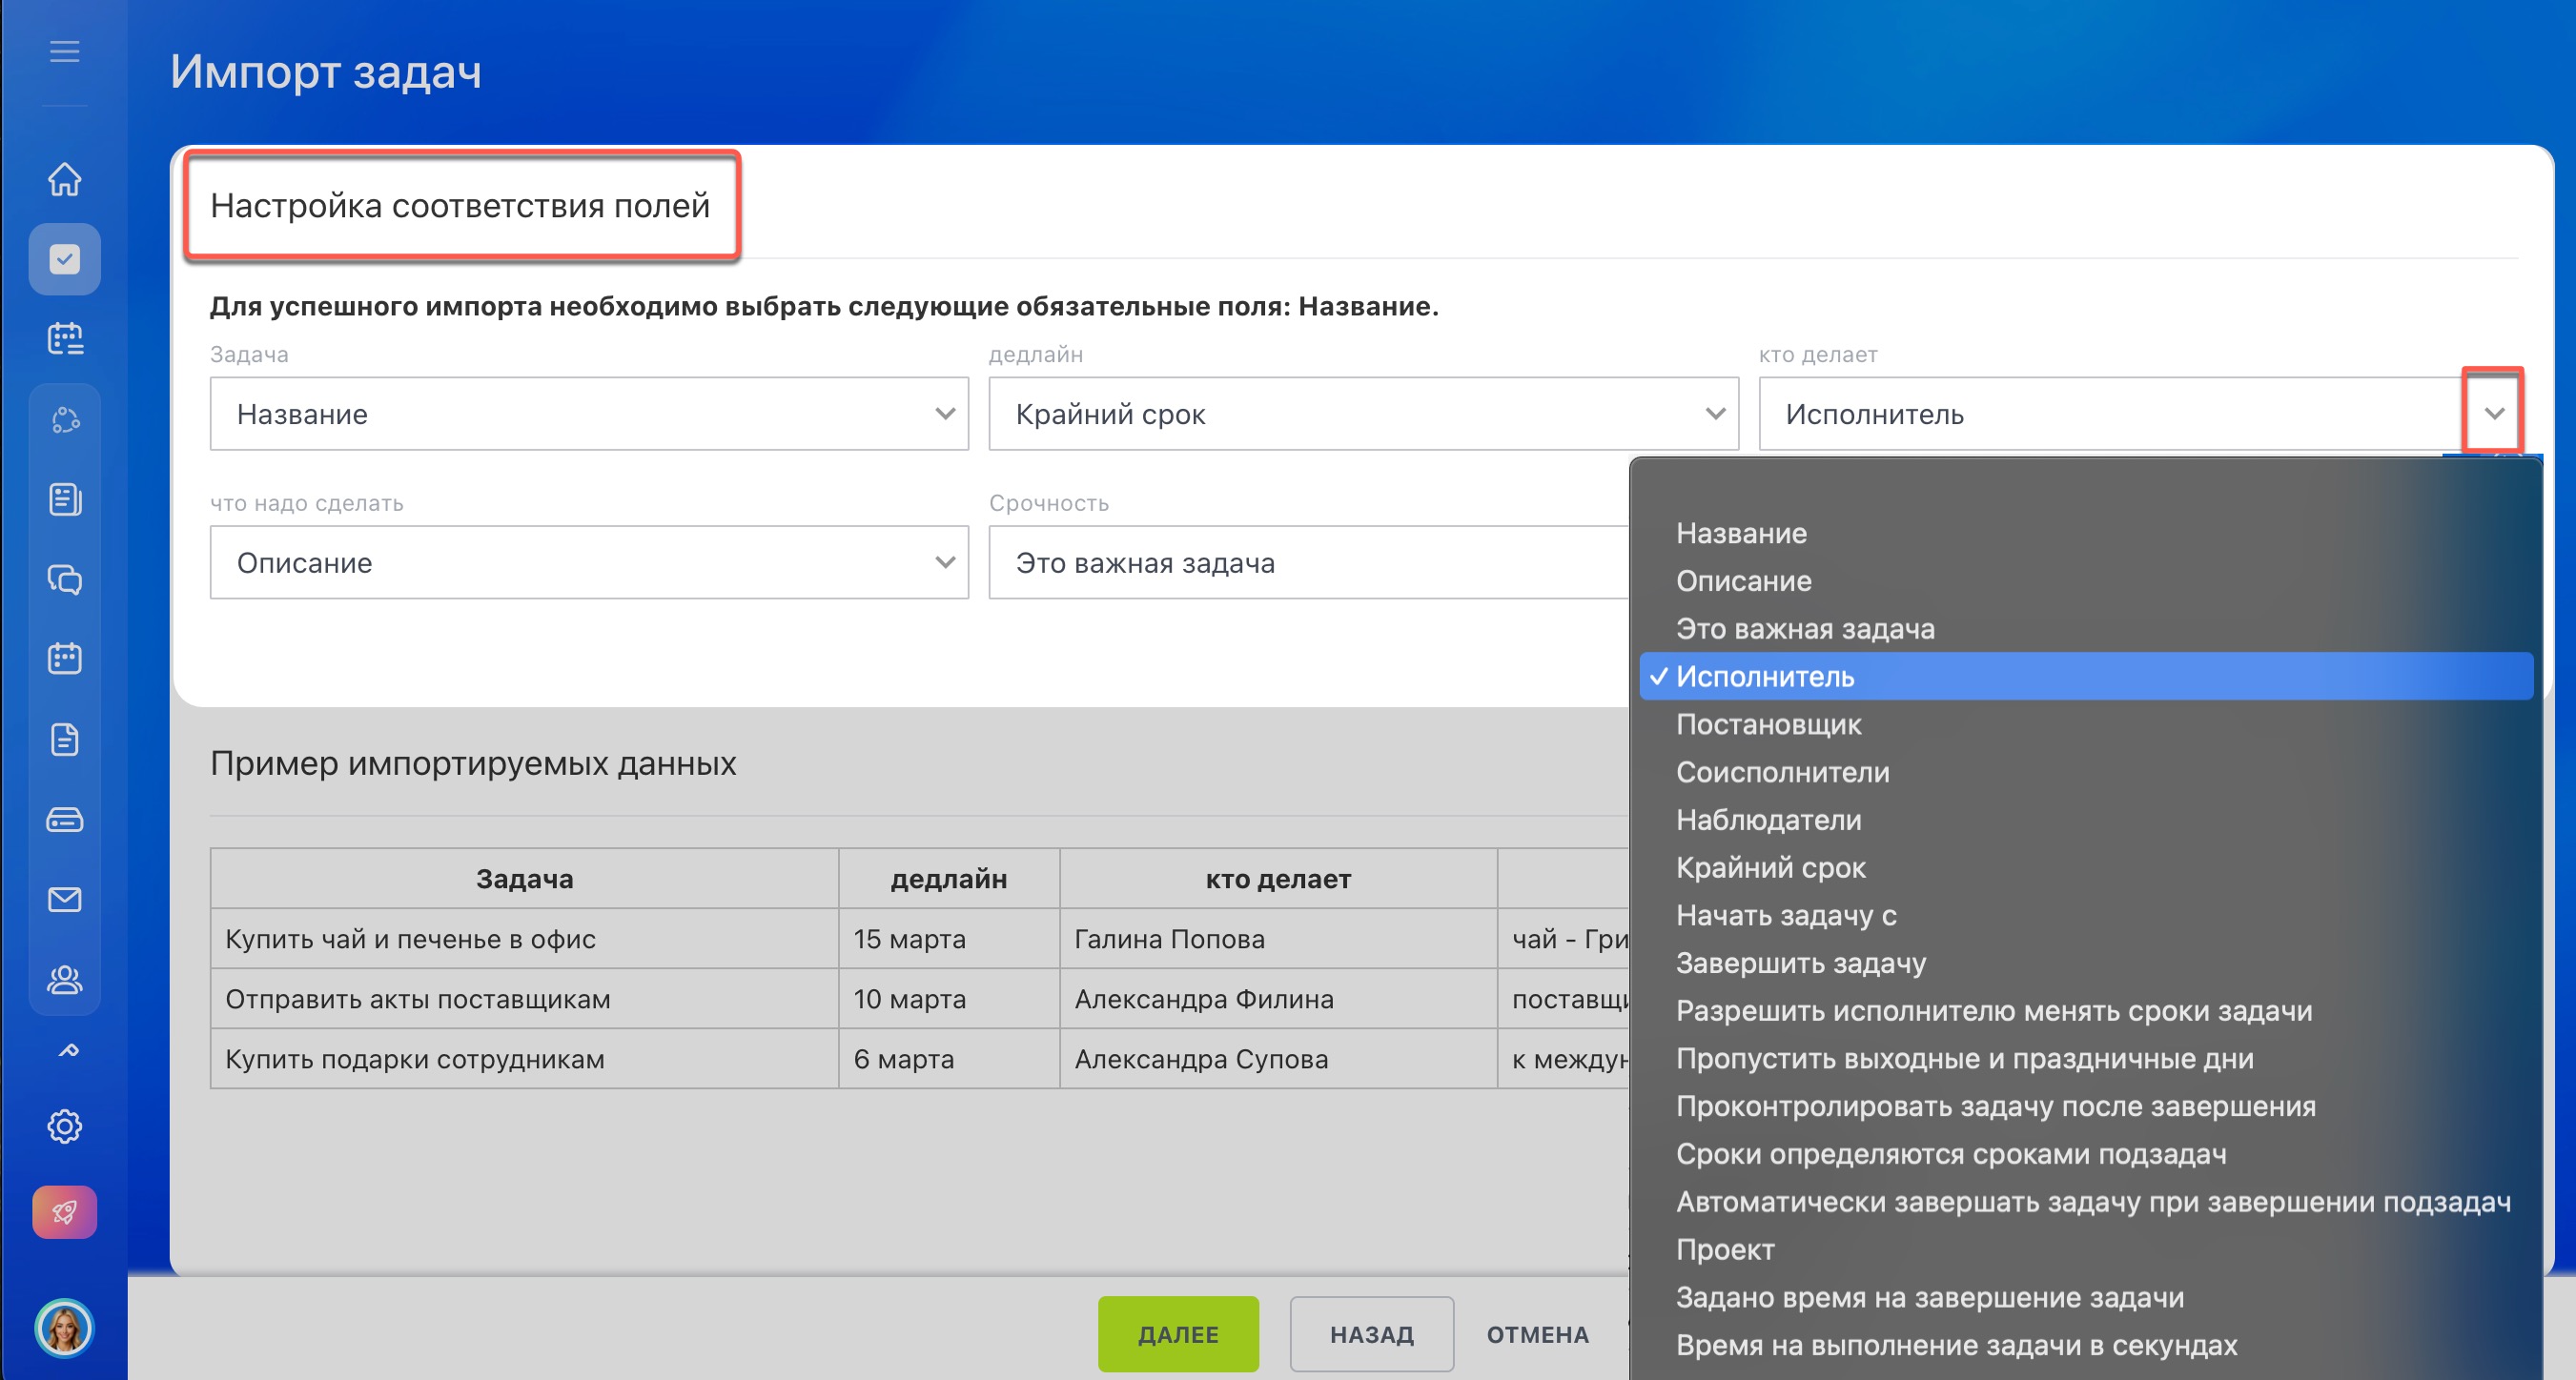
Task: Pick the Проект option
Action: click(1725, 1250)
